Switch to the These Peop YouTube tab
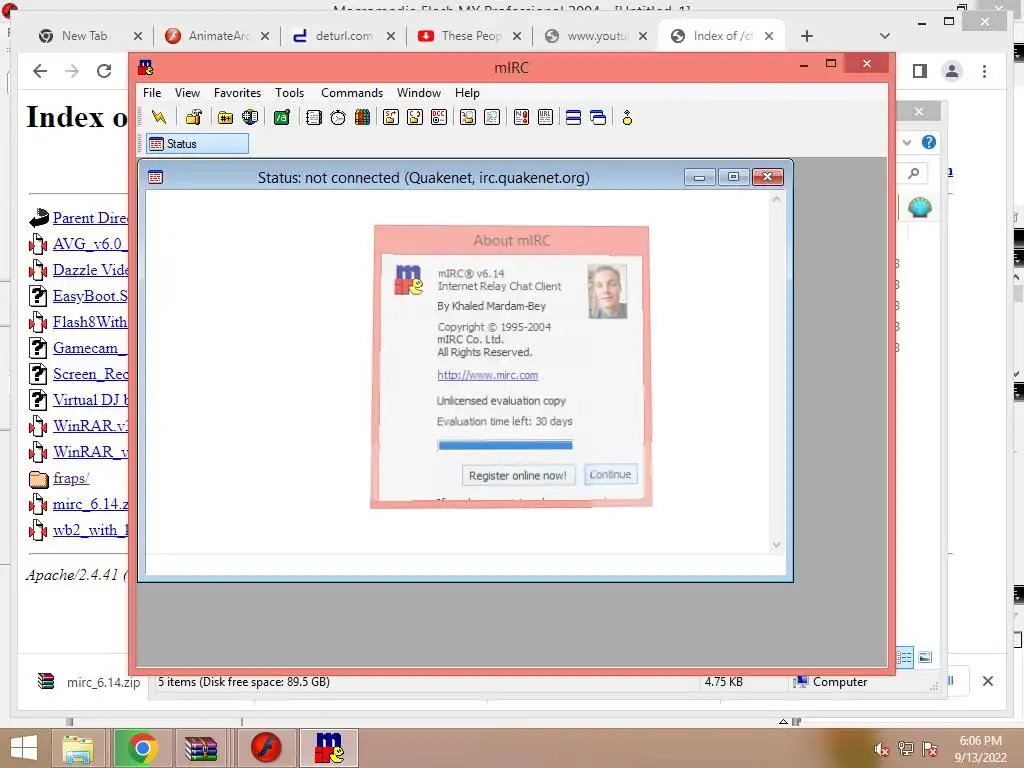This screenshot has width=1024, height=768. pos(471,36)
